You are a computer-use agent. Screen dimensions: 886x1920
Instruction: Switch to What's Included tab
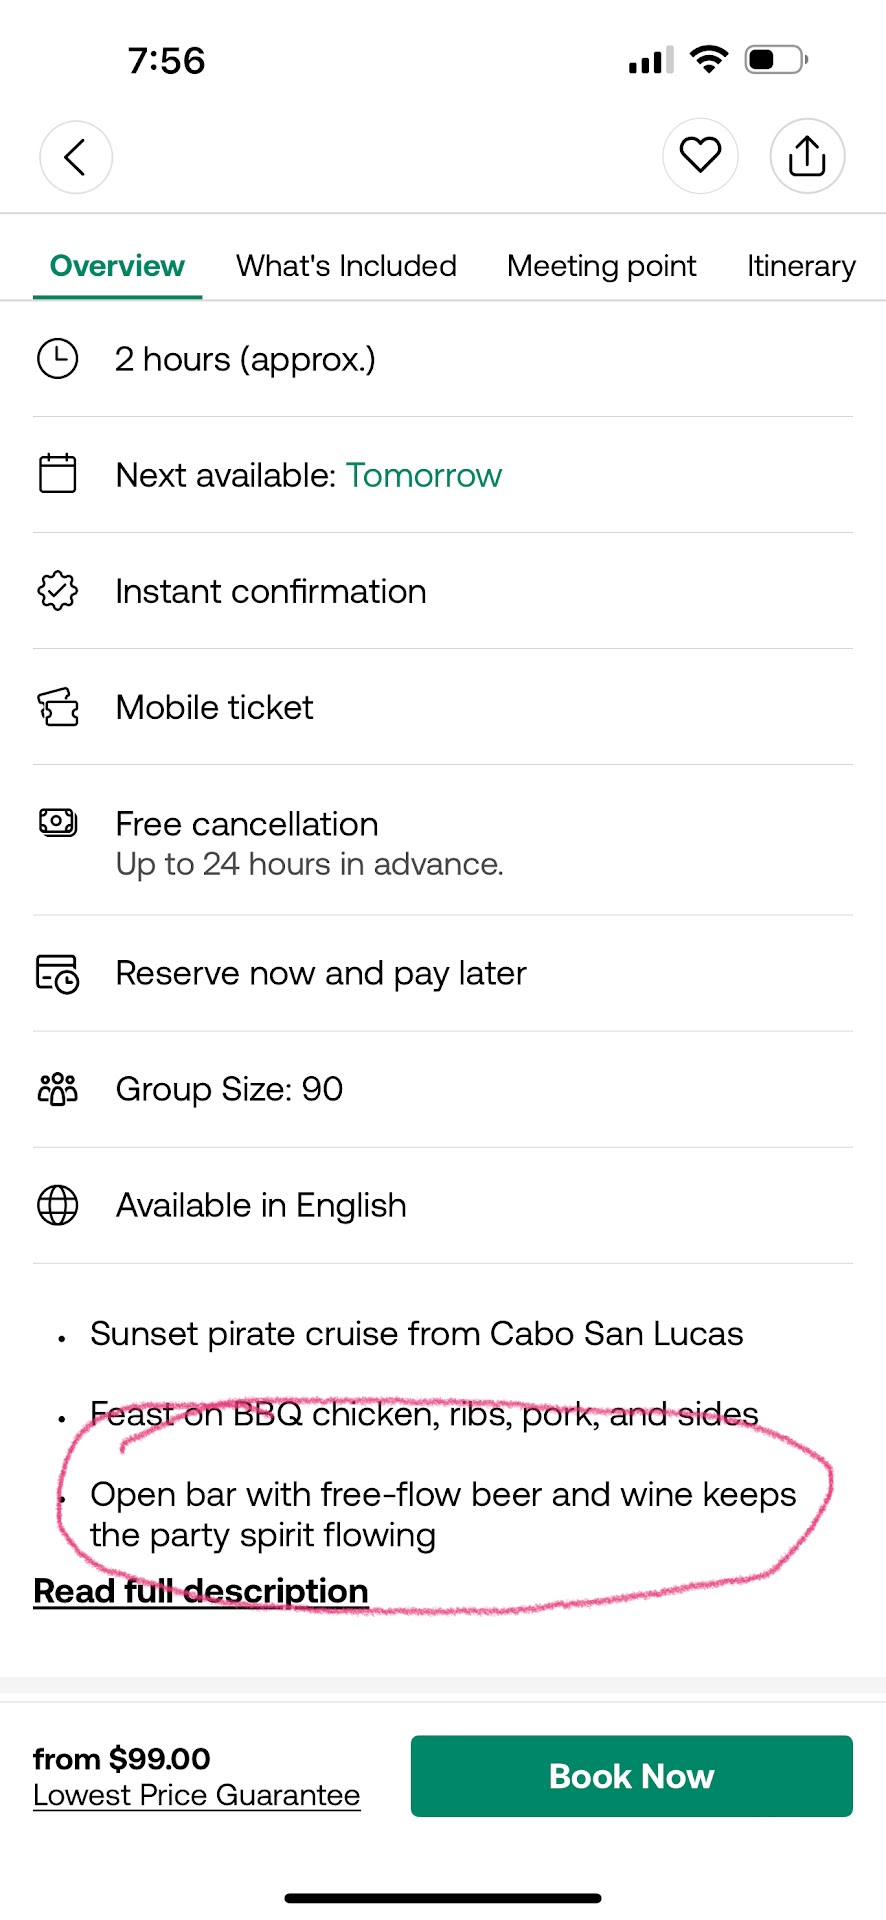click(x=346, y=266)
